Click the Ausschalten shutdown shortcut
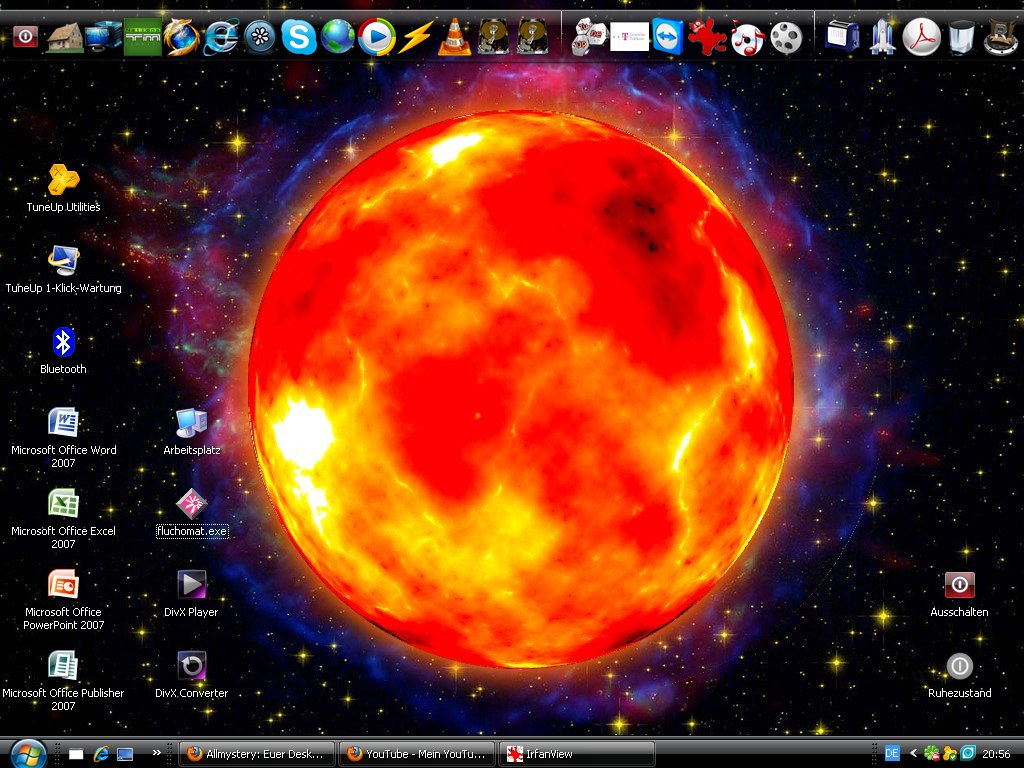Image resolution: width=1024 pixels, height=768 pixels. tap(959, 585)
